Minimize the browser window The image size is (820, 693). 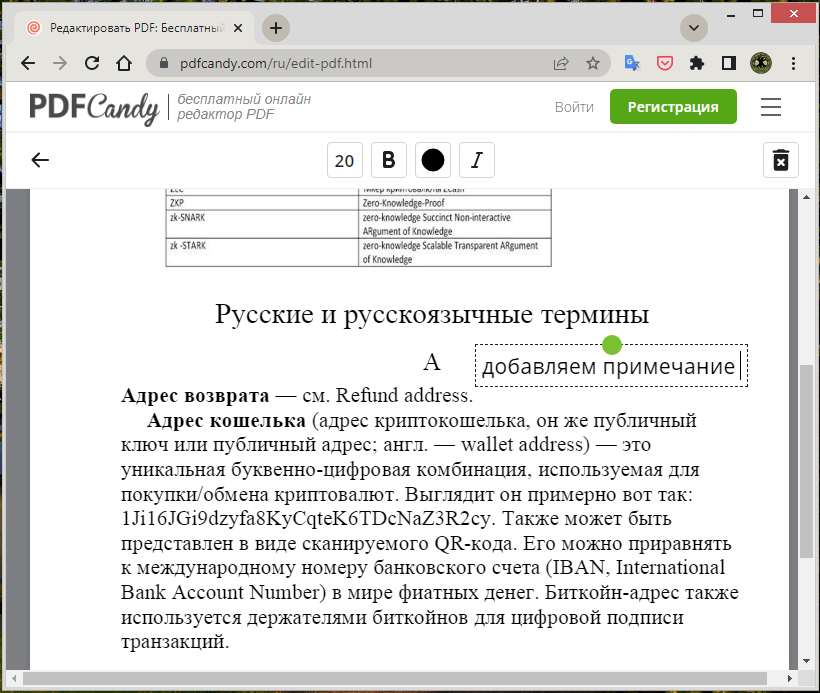click(x=731, y=14)
